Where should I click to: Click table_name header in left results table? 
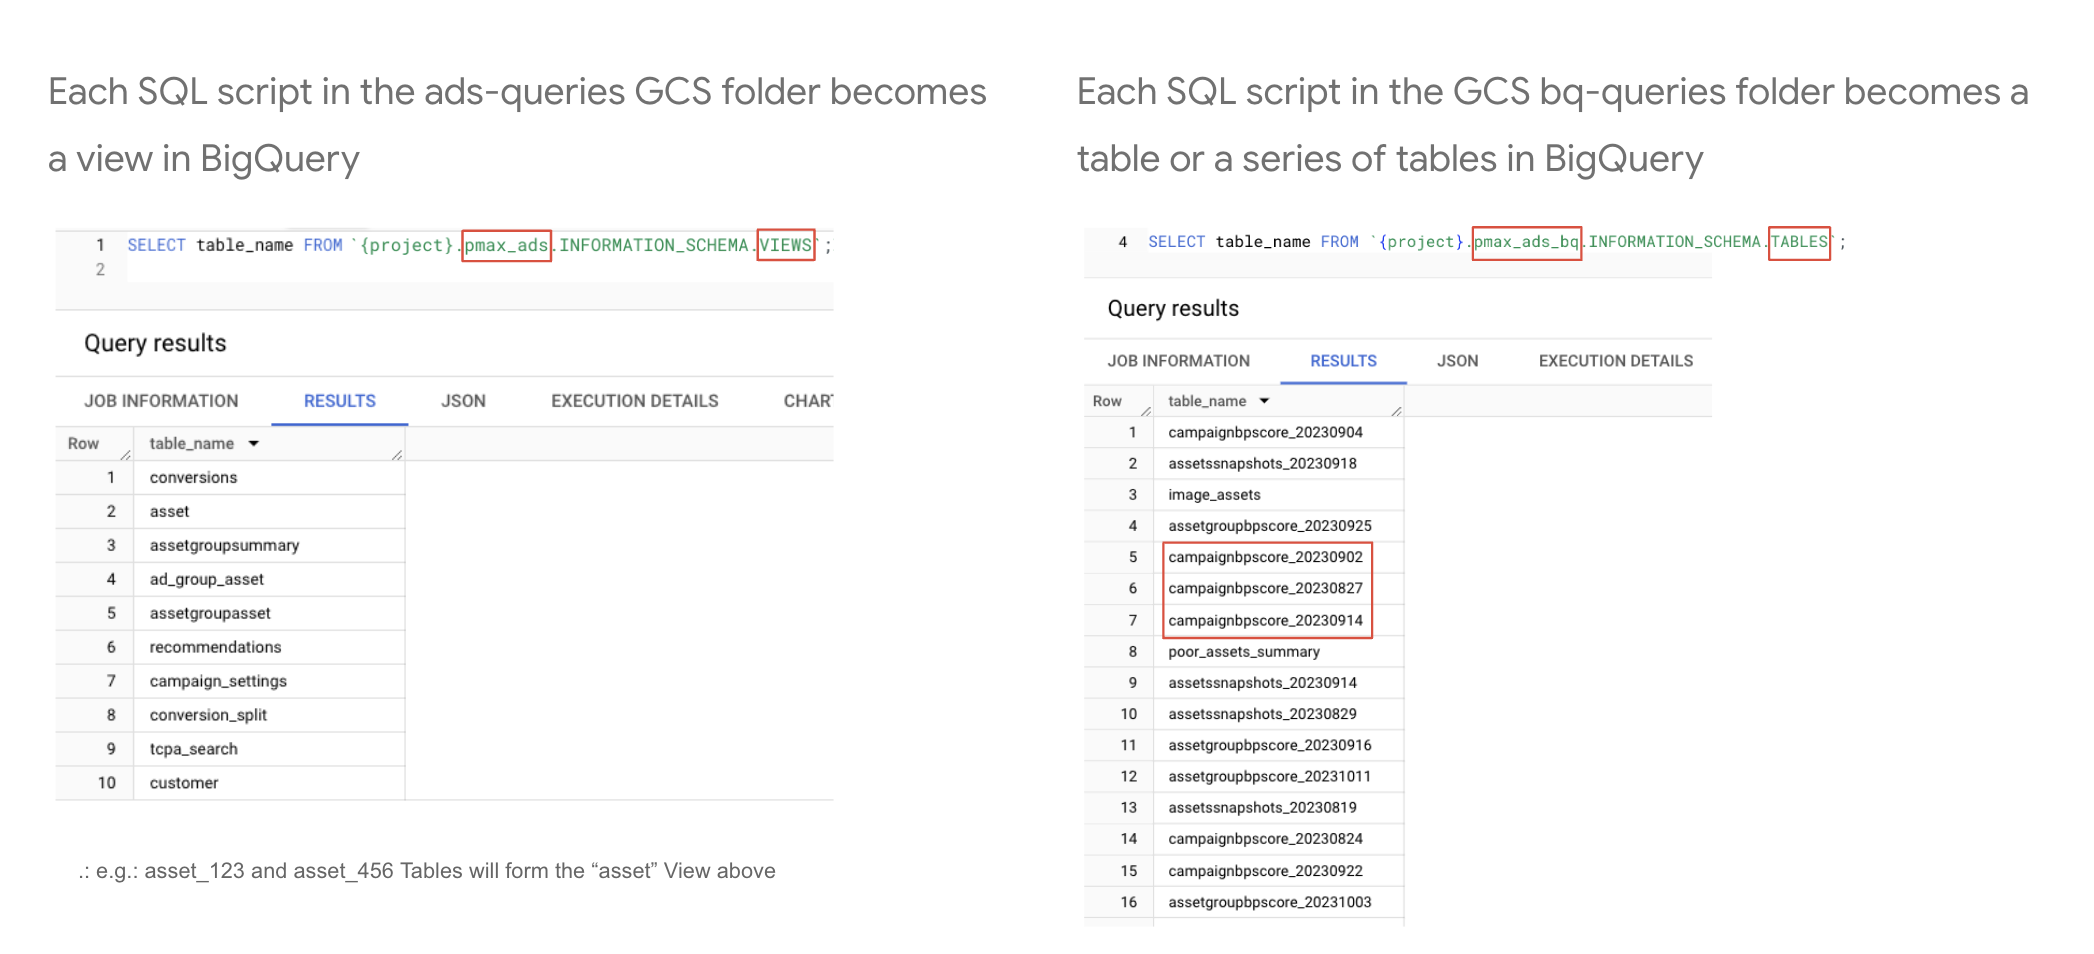(192, 444)
